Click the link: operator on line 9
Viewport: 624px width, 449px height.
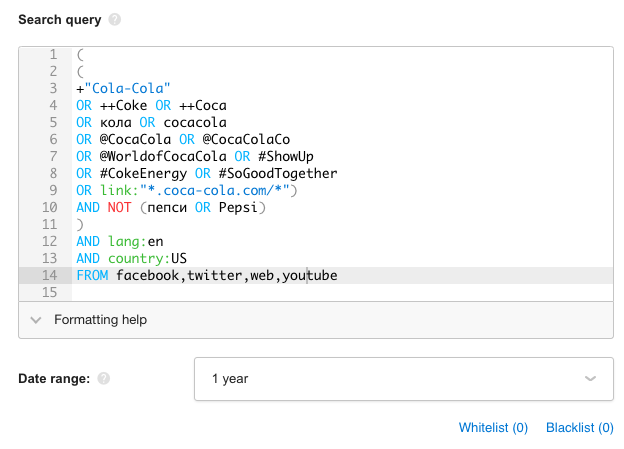(x=119, y=191)
